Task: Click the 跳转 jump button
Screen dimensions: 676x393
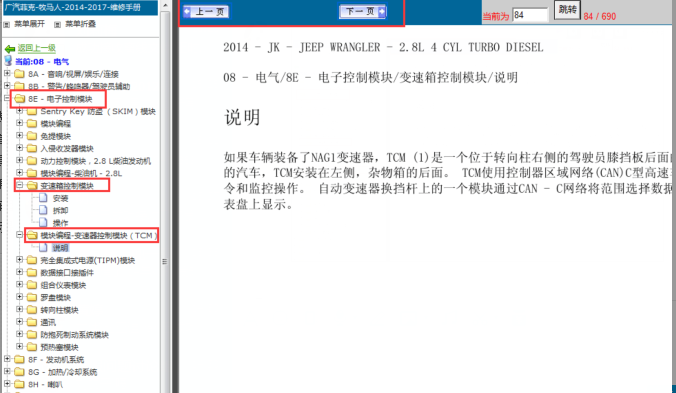Action: [x=567, y=9]
